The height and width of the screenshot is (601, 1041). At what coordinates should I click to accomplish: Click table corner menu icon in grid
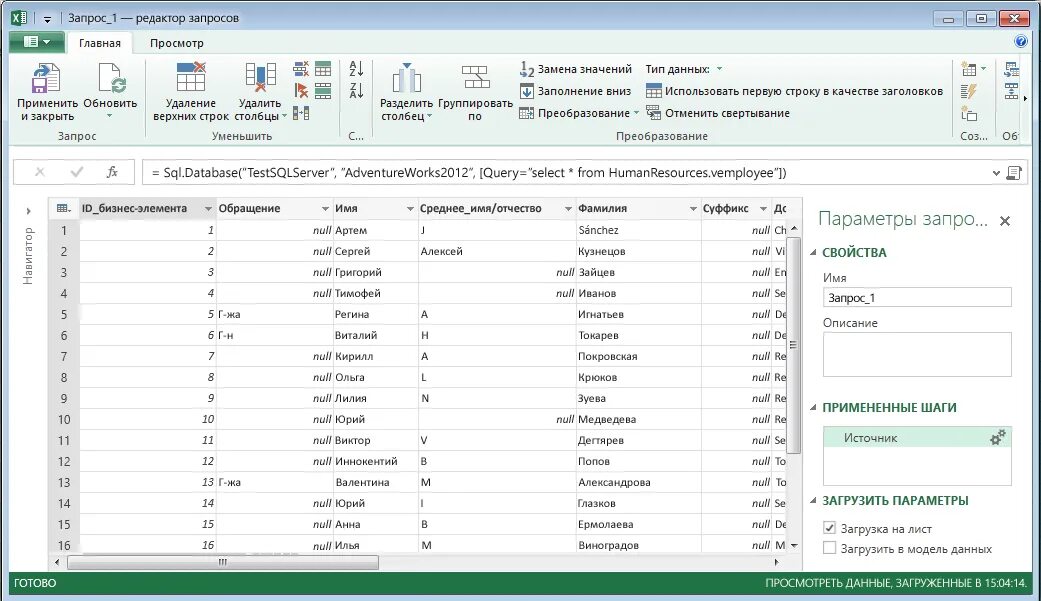coord(63,209)
